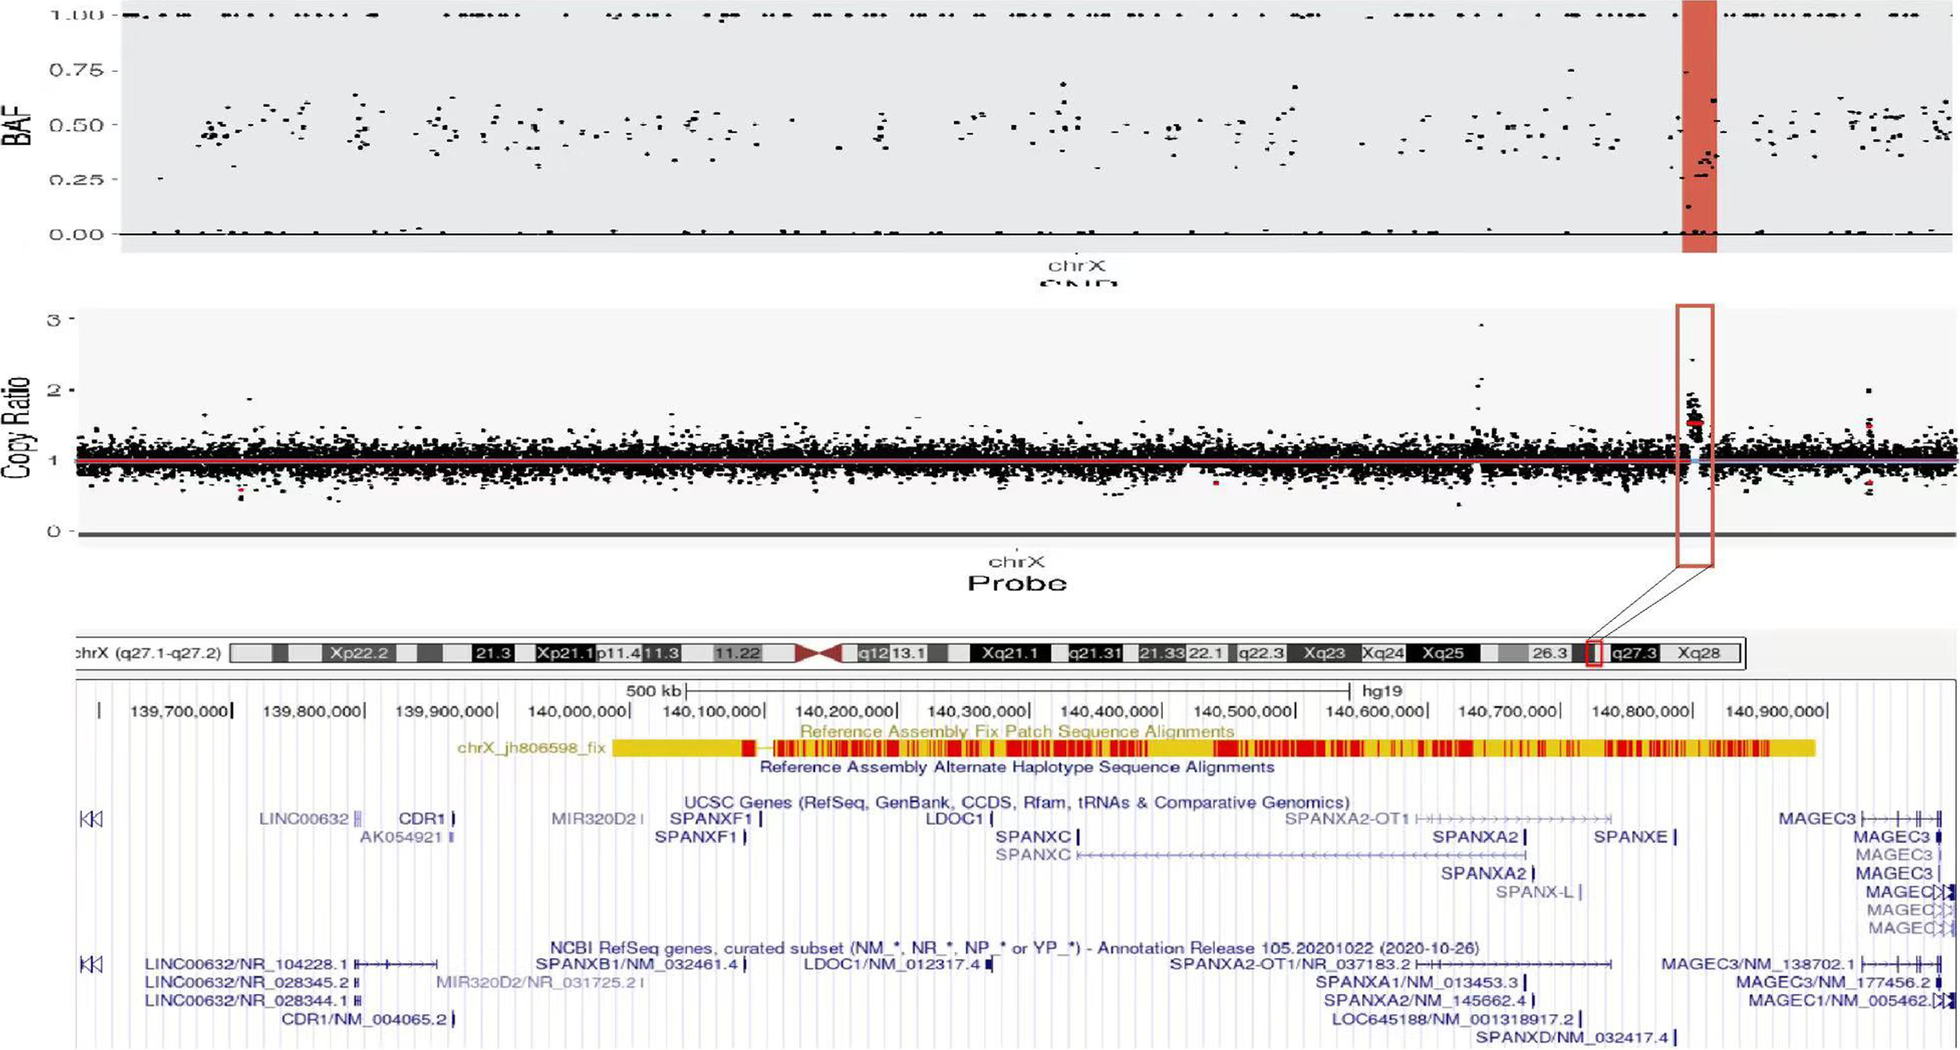Click the 139,700,000 position label
This screenshot has height=1050, width=1960.
click(x=179, y=711)
